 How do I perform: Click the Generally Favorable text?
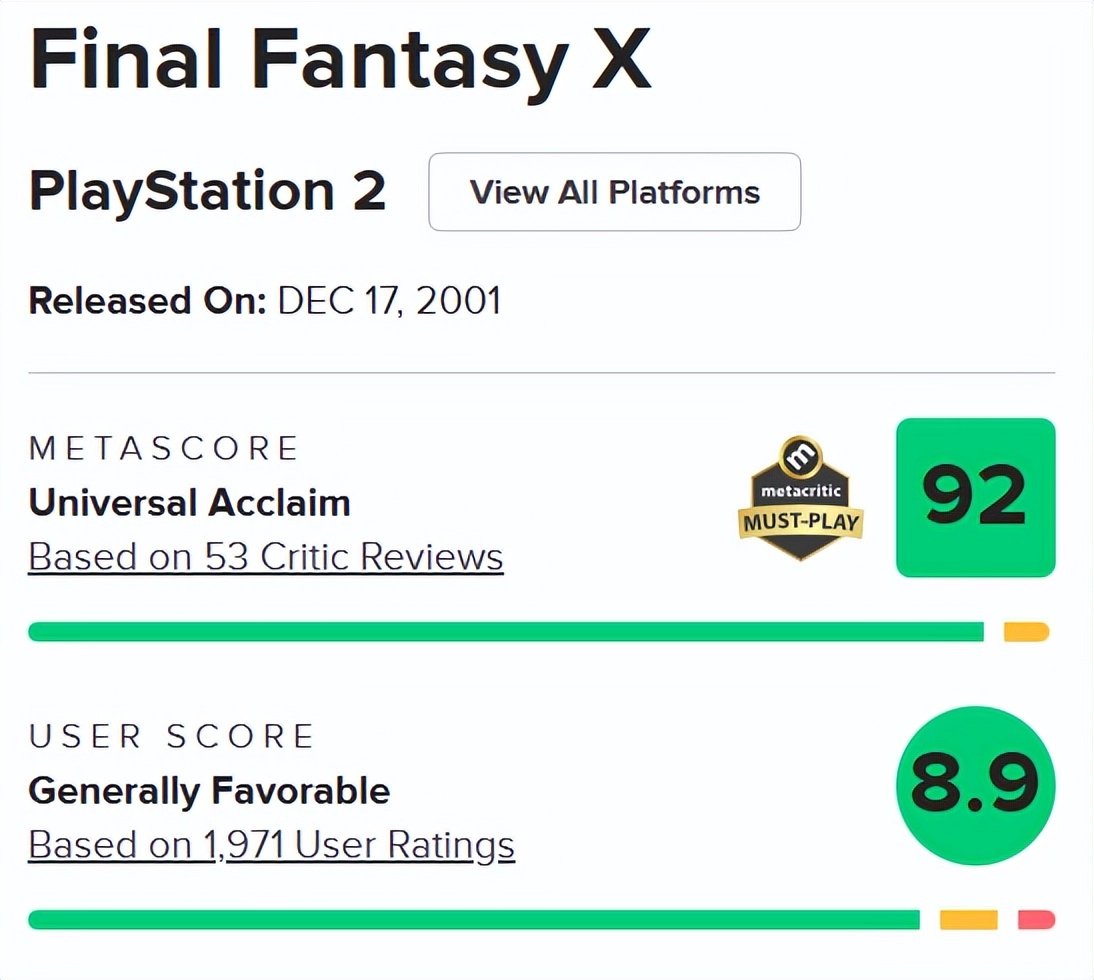tap(209, 791)
